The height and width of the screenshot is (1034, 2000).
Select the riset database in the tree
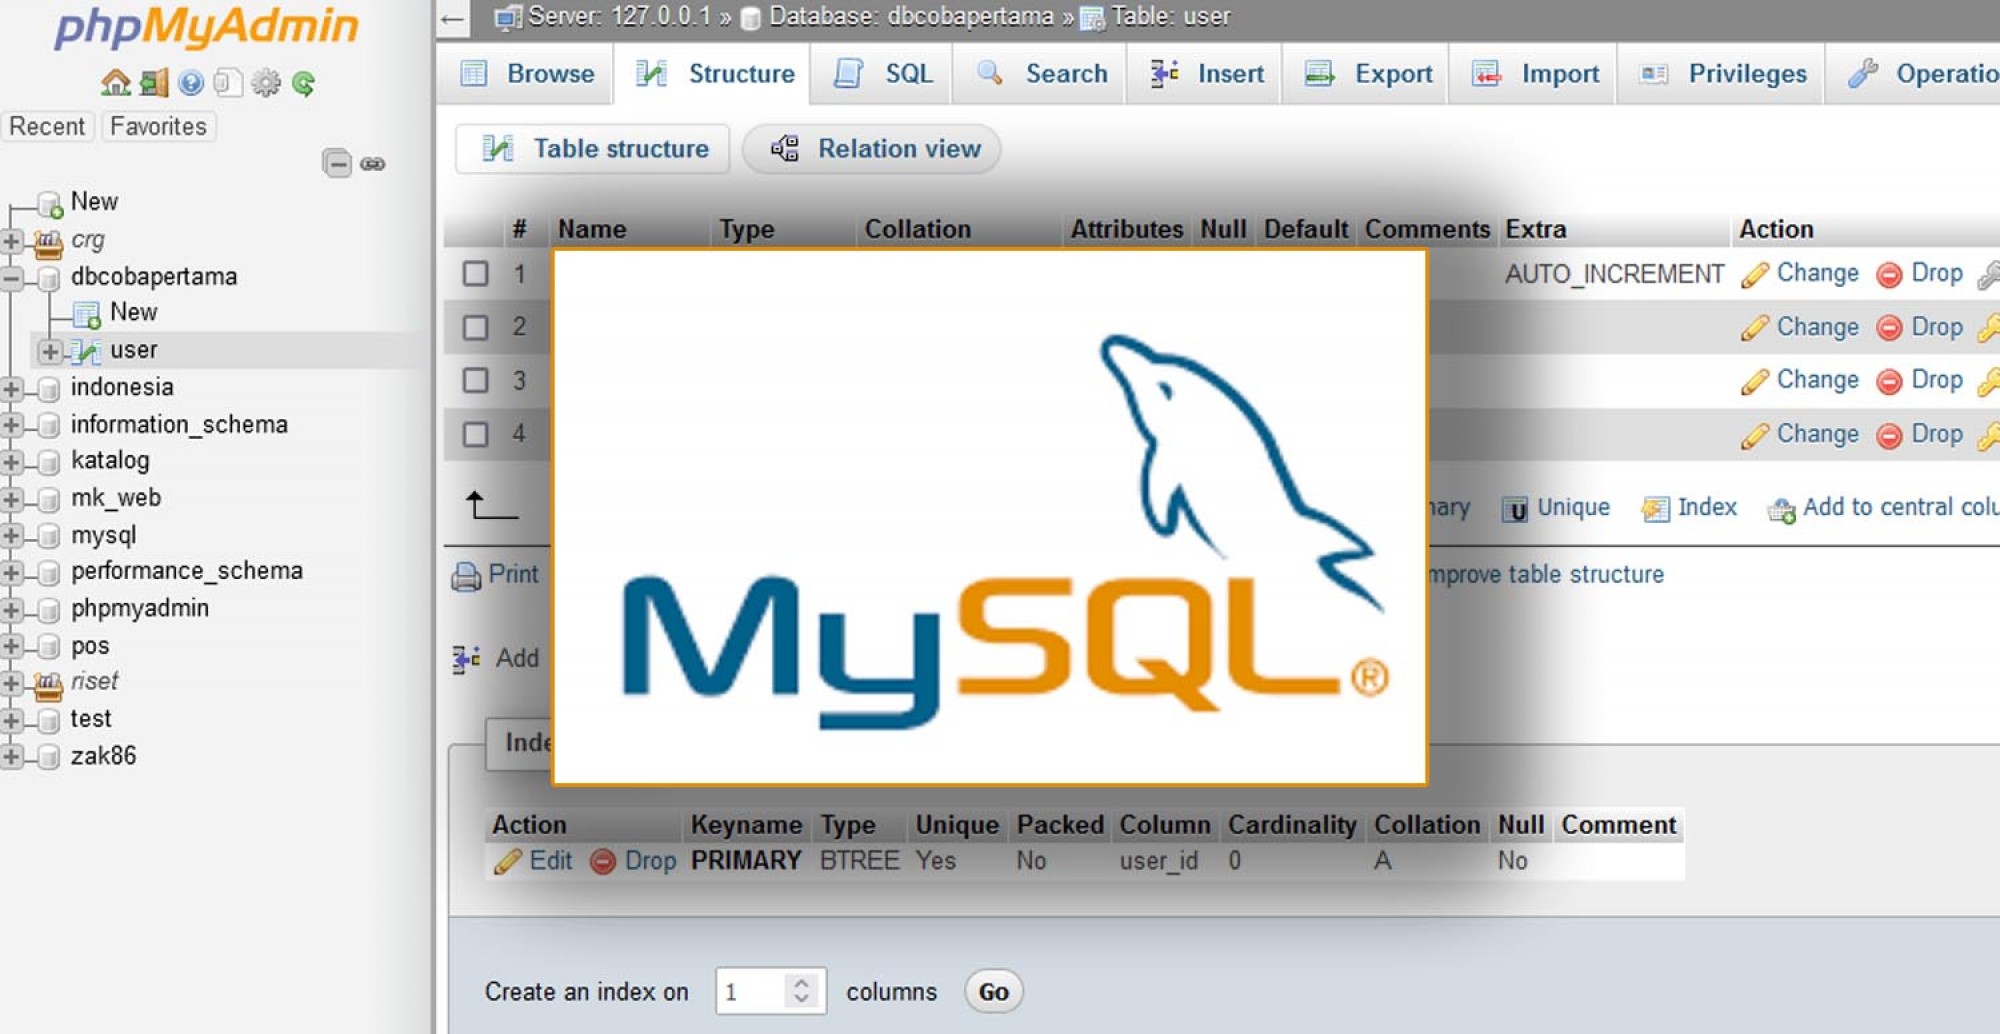pyautogui.click(x=94, y=682)
